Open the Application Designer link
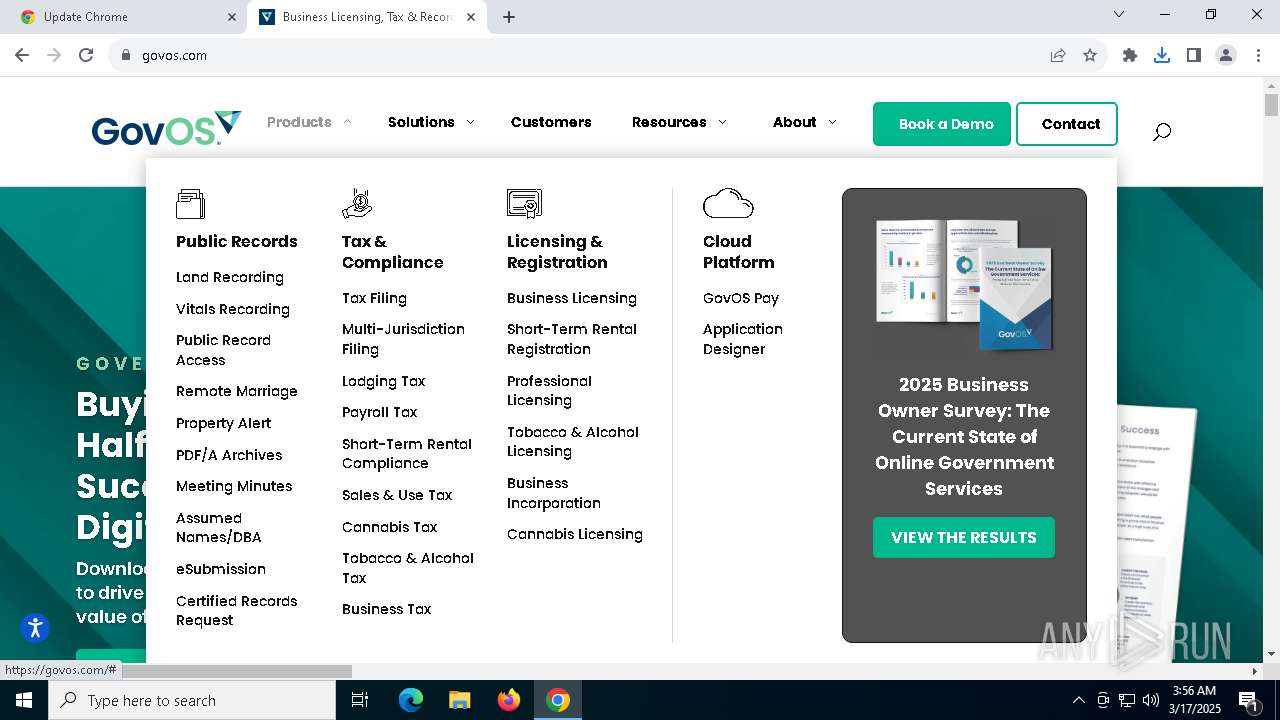Viewport: 1280px width, 720px height. [743, 339]
